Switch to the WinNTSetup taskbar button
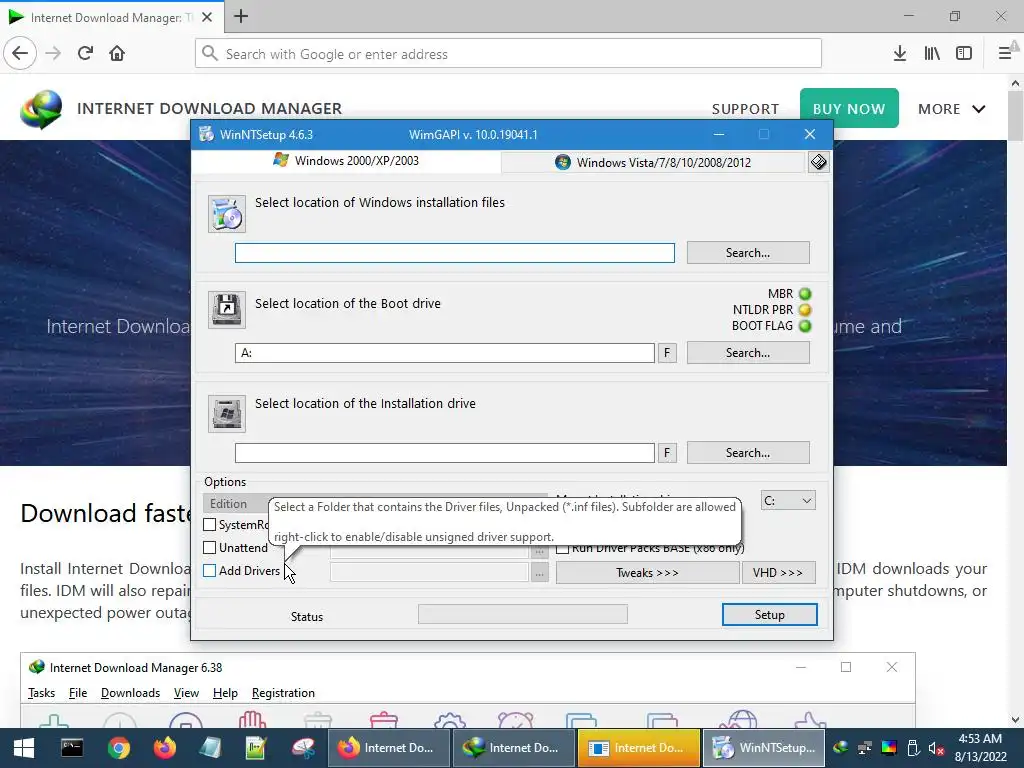The image size is (1024, 768). 763,748
